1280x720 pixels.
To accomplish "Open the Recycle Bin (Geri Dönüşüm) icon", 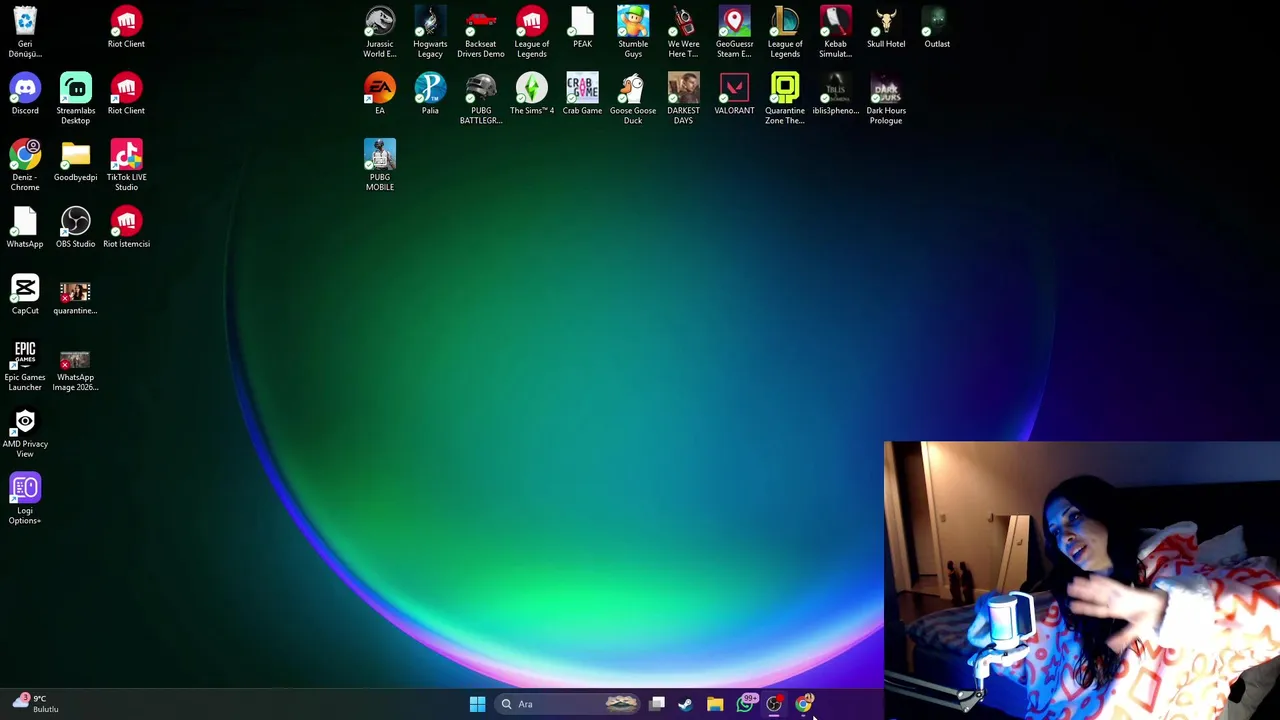I will click(x=25, y=32).
